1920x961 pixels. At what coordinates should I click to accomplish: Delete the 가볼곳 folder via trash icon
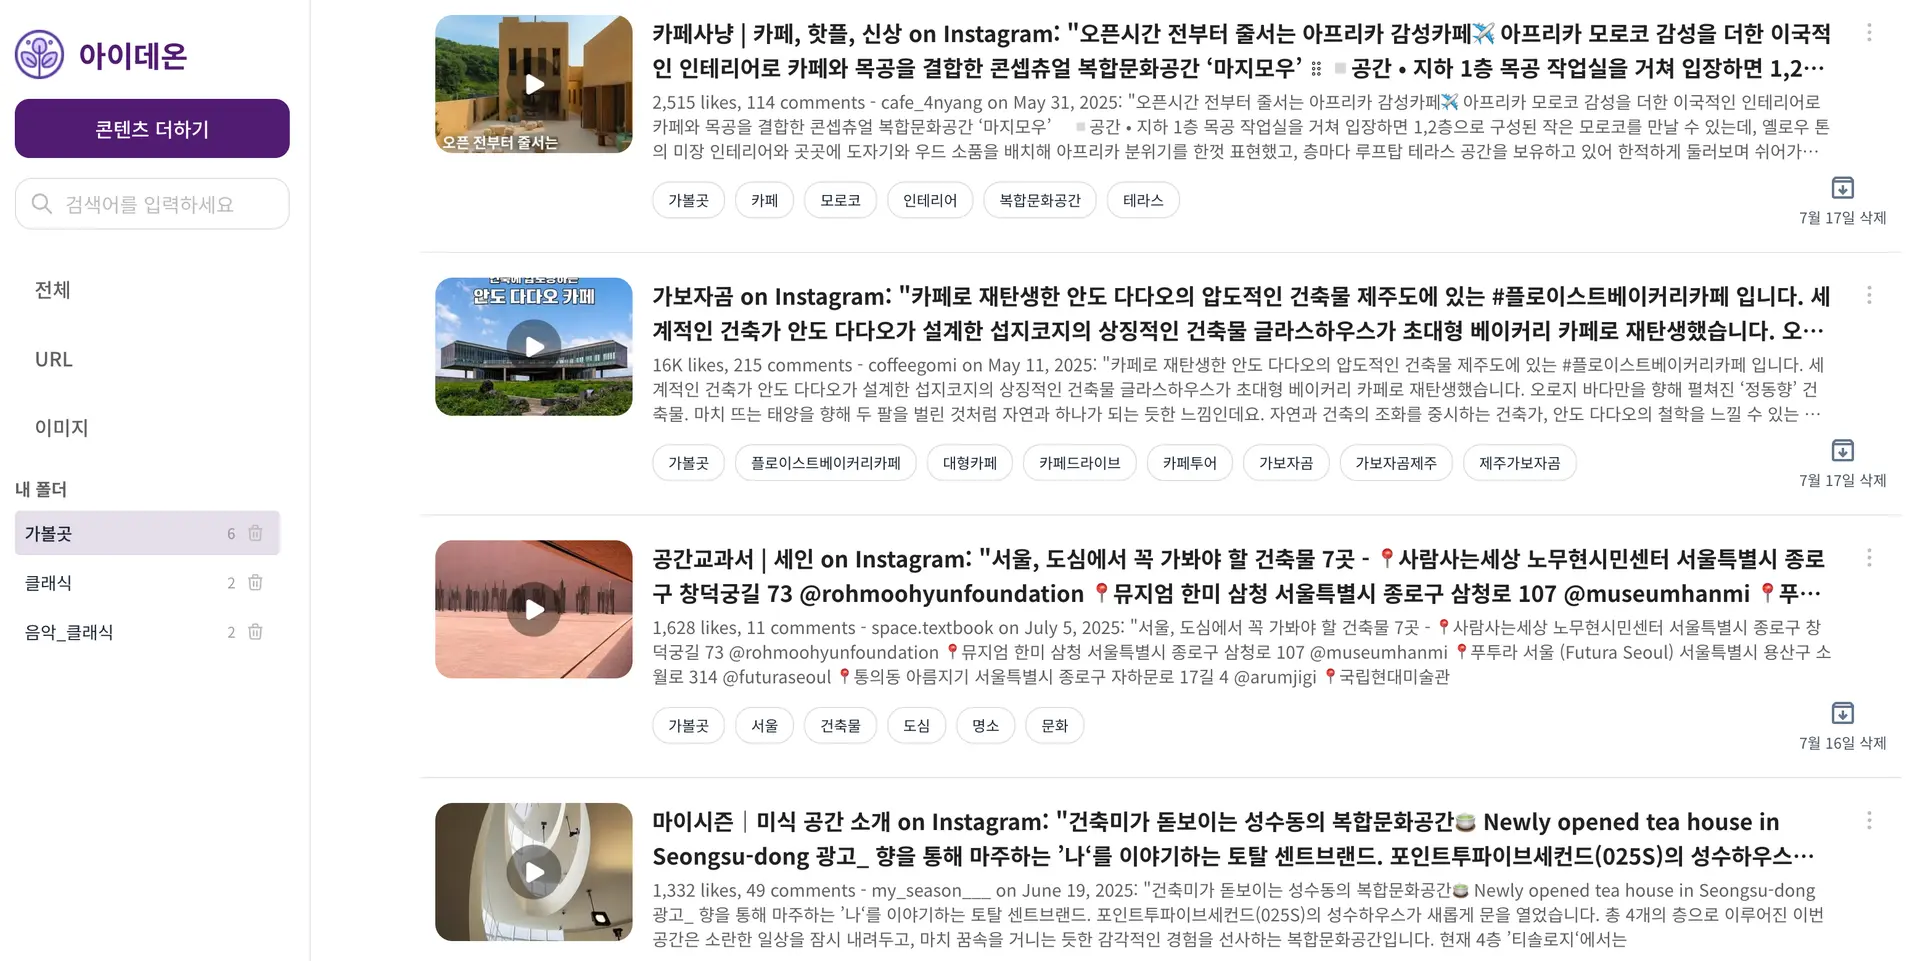(255, 533)
